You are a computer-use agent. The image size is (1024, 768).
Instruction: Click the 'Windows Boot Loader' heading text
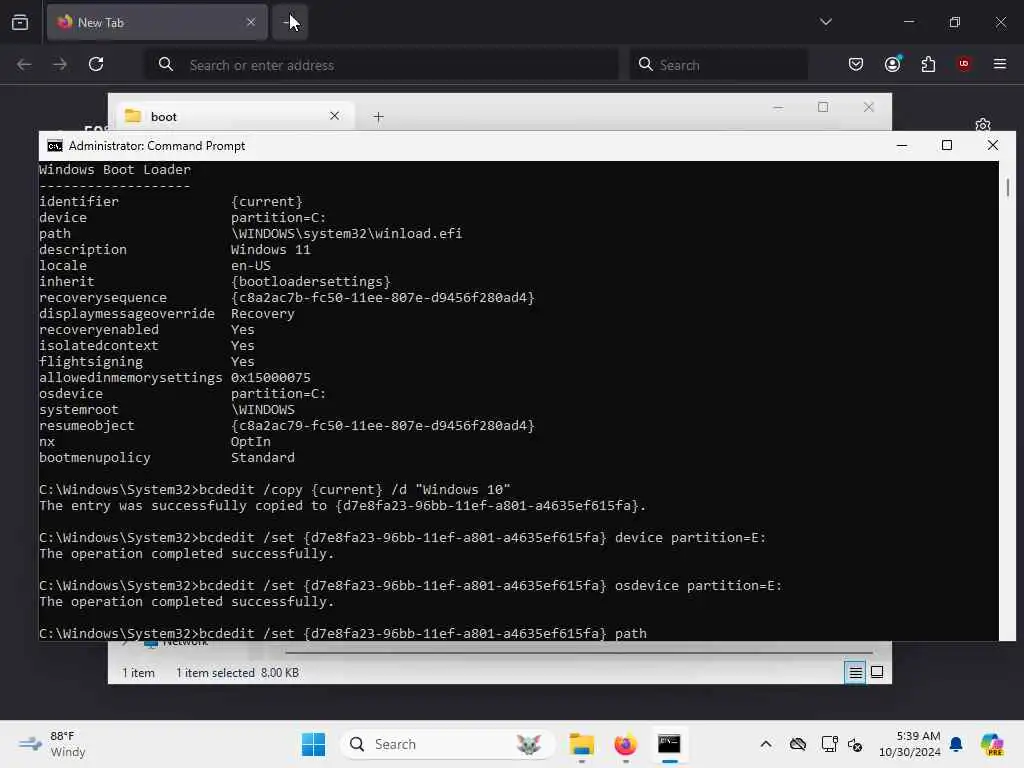tap(115, 170)
